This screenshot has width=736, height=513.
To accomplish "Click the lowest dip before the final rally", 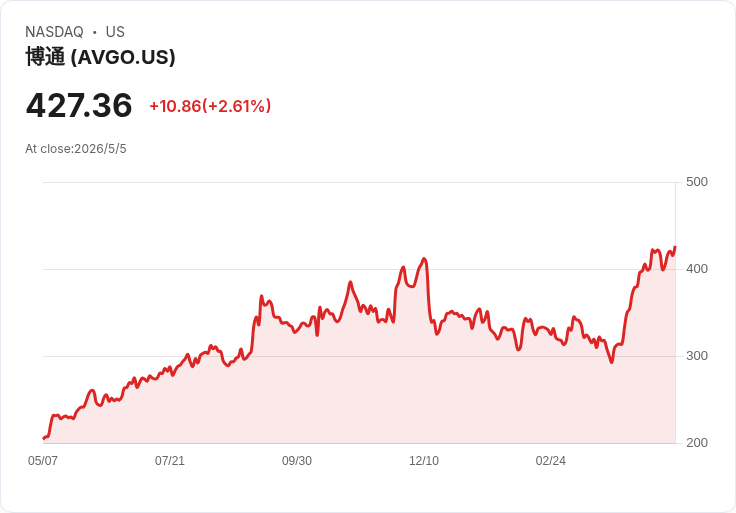I will (x=611, y=362).
